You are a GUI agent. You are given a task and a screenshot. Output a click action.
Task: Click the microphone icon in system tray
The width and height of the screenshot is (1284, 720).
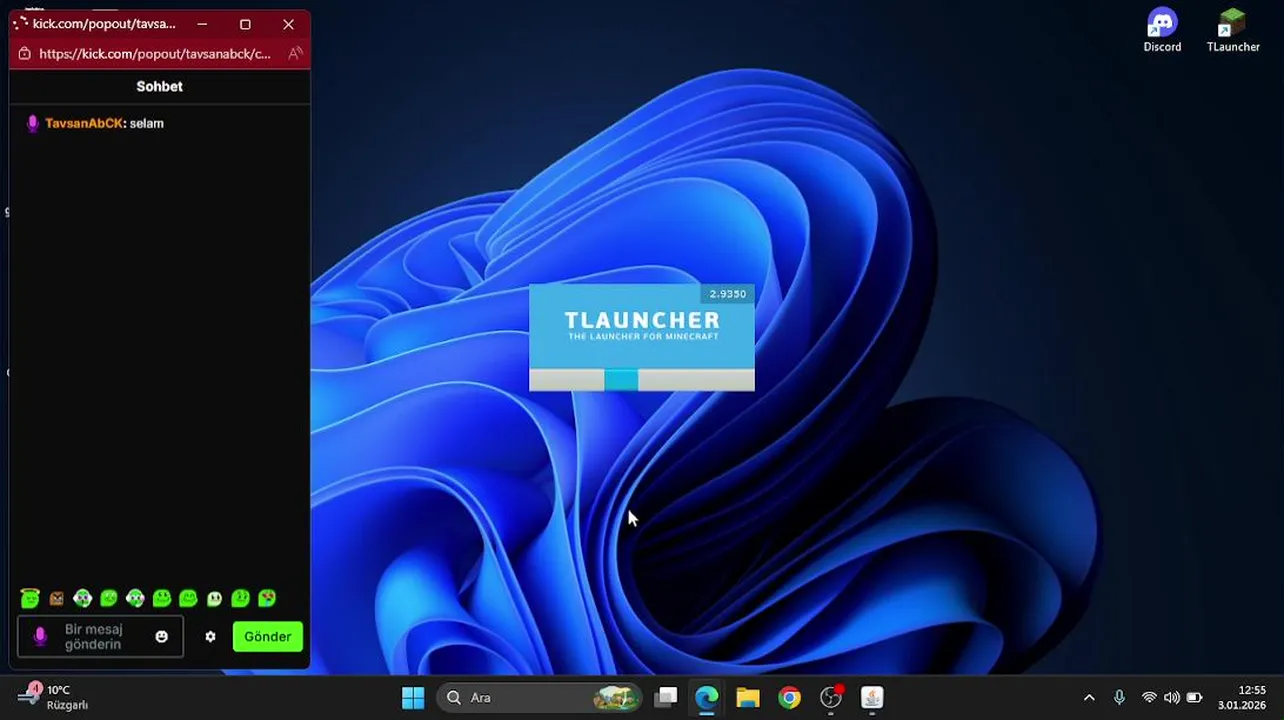(x=1119, y=698)
